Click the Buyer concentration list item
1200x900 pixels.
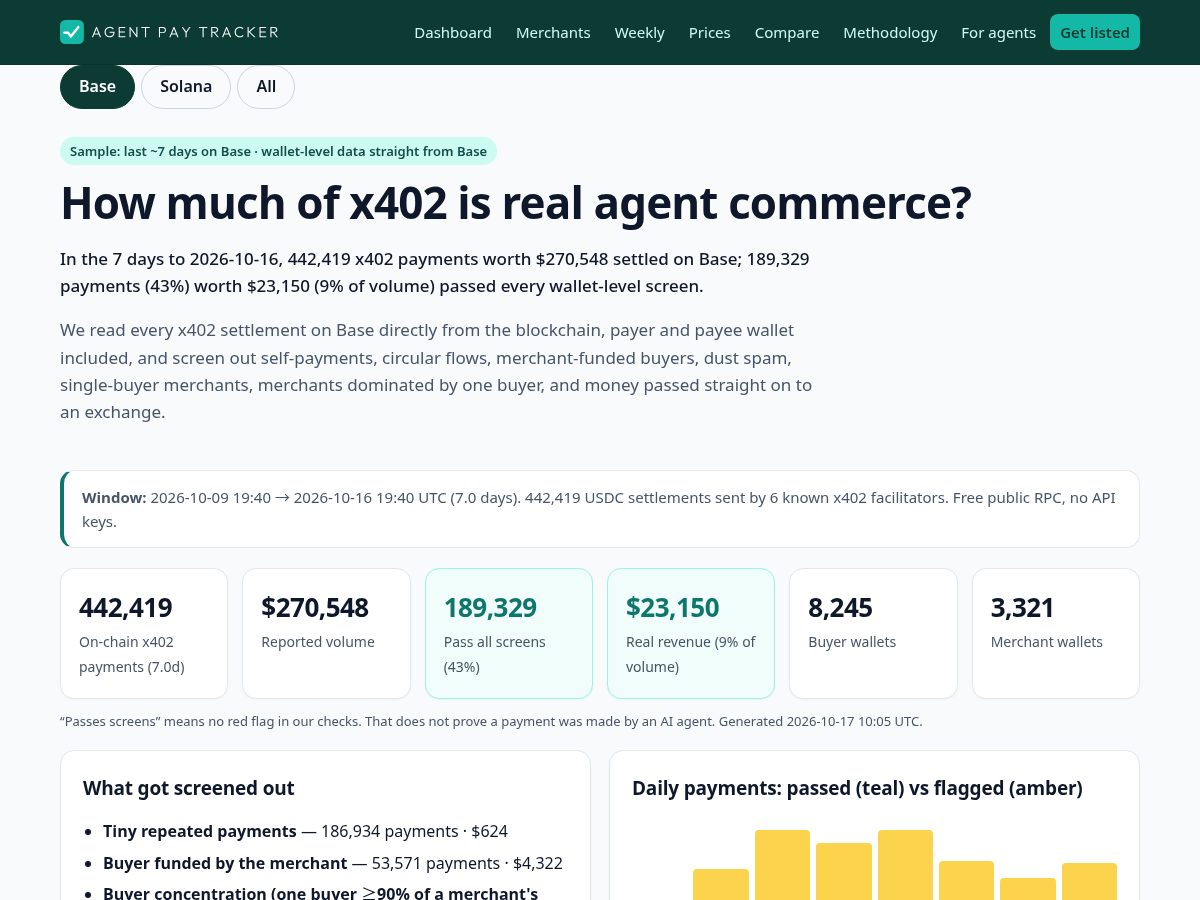click(320, 893)
